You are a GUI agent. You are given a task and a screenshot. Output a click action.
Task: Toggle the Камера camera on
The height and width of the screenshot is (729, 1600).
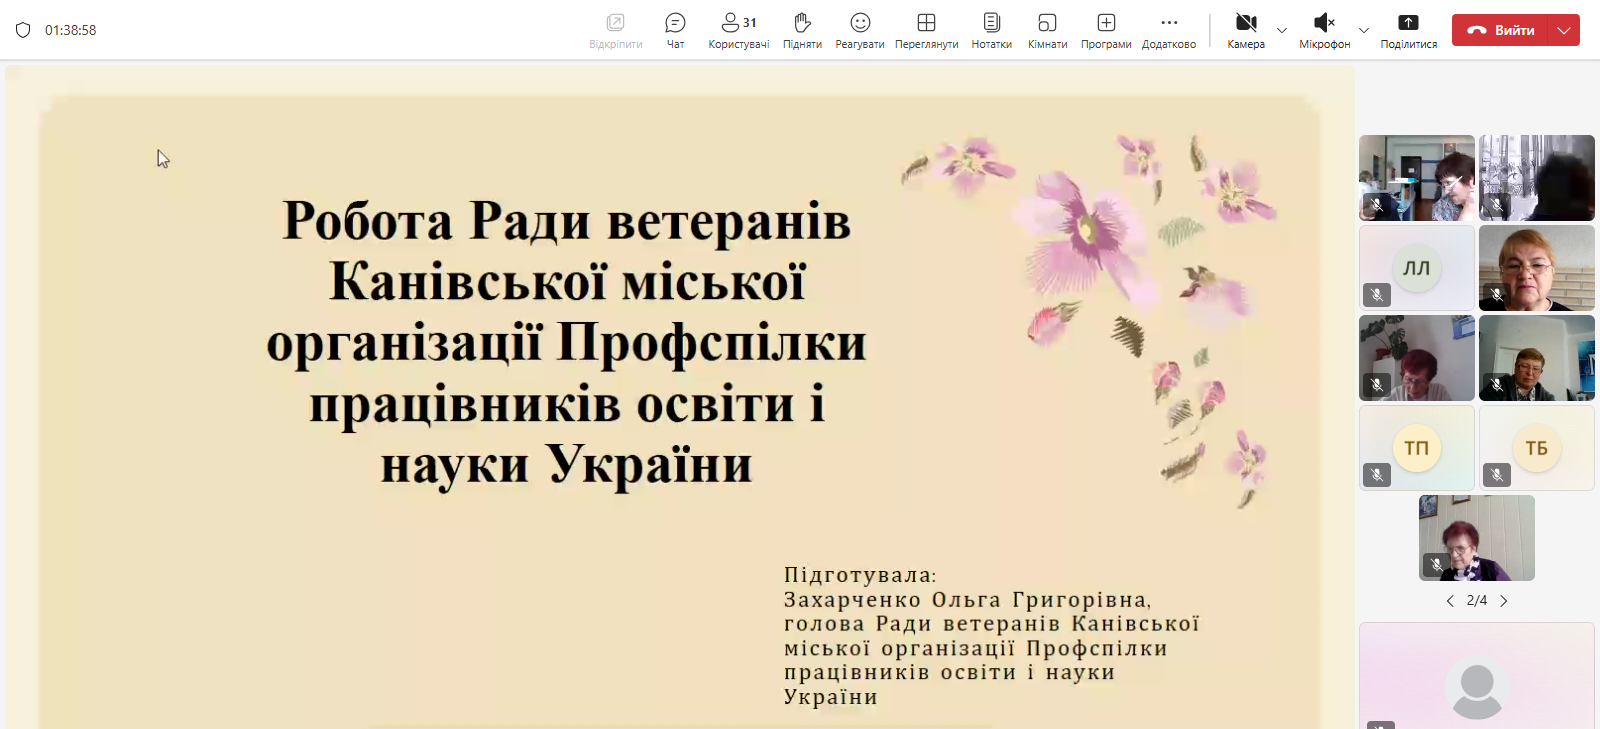click(1246, 30)
